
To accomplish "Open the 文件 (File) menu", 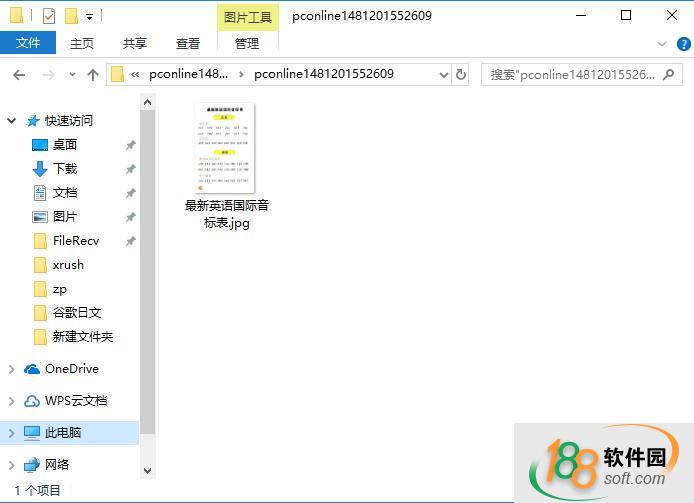I will [28, 43].
